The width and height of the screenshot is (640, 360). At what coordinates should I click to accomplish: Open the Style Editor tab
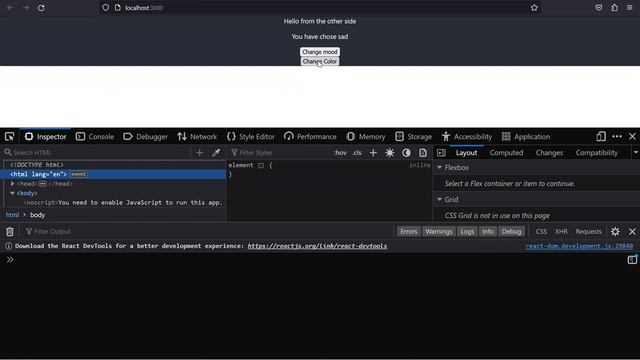tap(251, 137)
